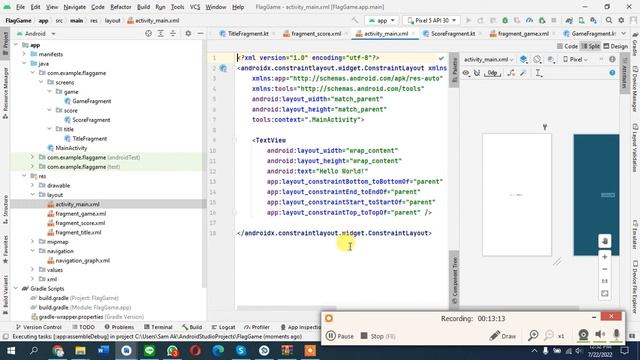Screen dimensions: 640x360
Task: Collapse the screens folder in tree
Action: tap(41, 82)
